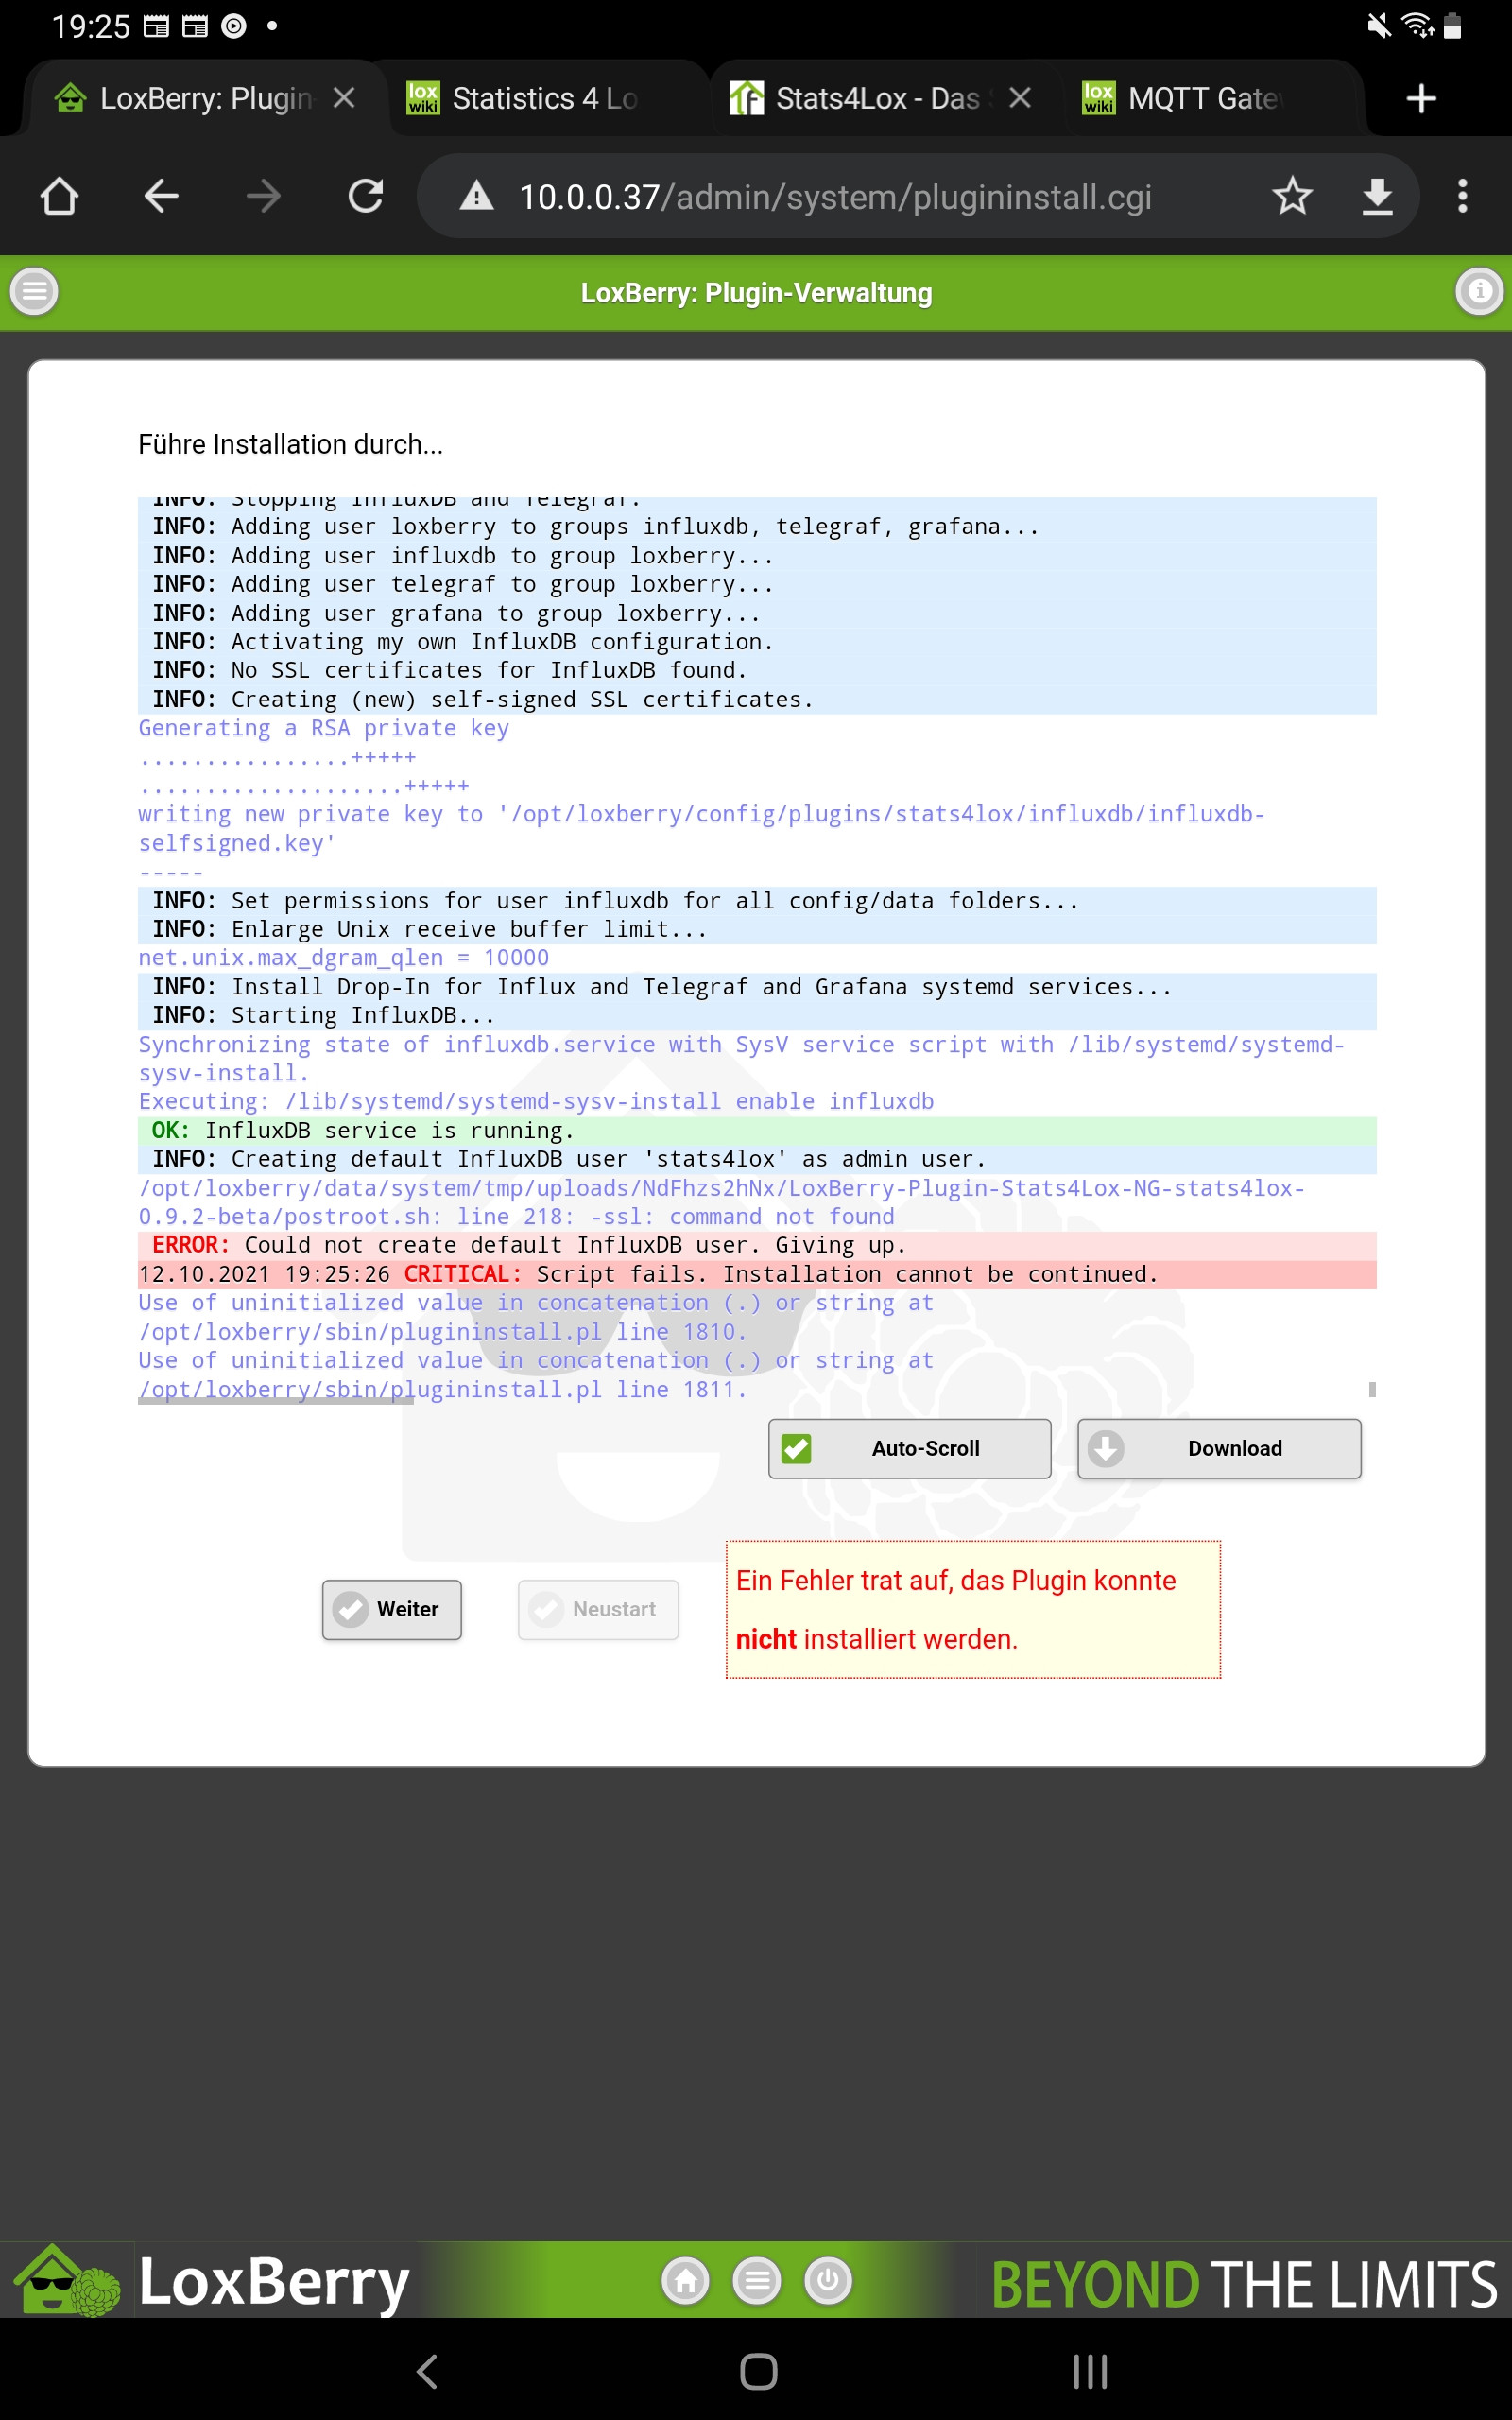Click the log horizontal scrollbar thumb
The width and height of the screenshot is (1512, 2420).
click(276, 1400)
